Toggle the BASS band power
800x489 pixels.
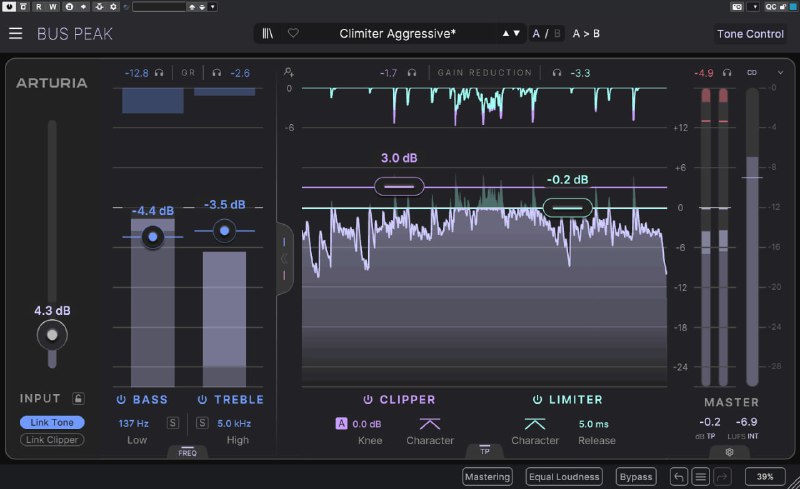pyautogui.click(x=121, y=400)
